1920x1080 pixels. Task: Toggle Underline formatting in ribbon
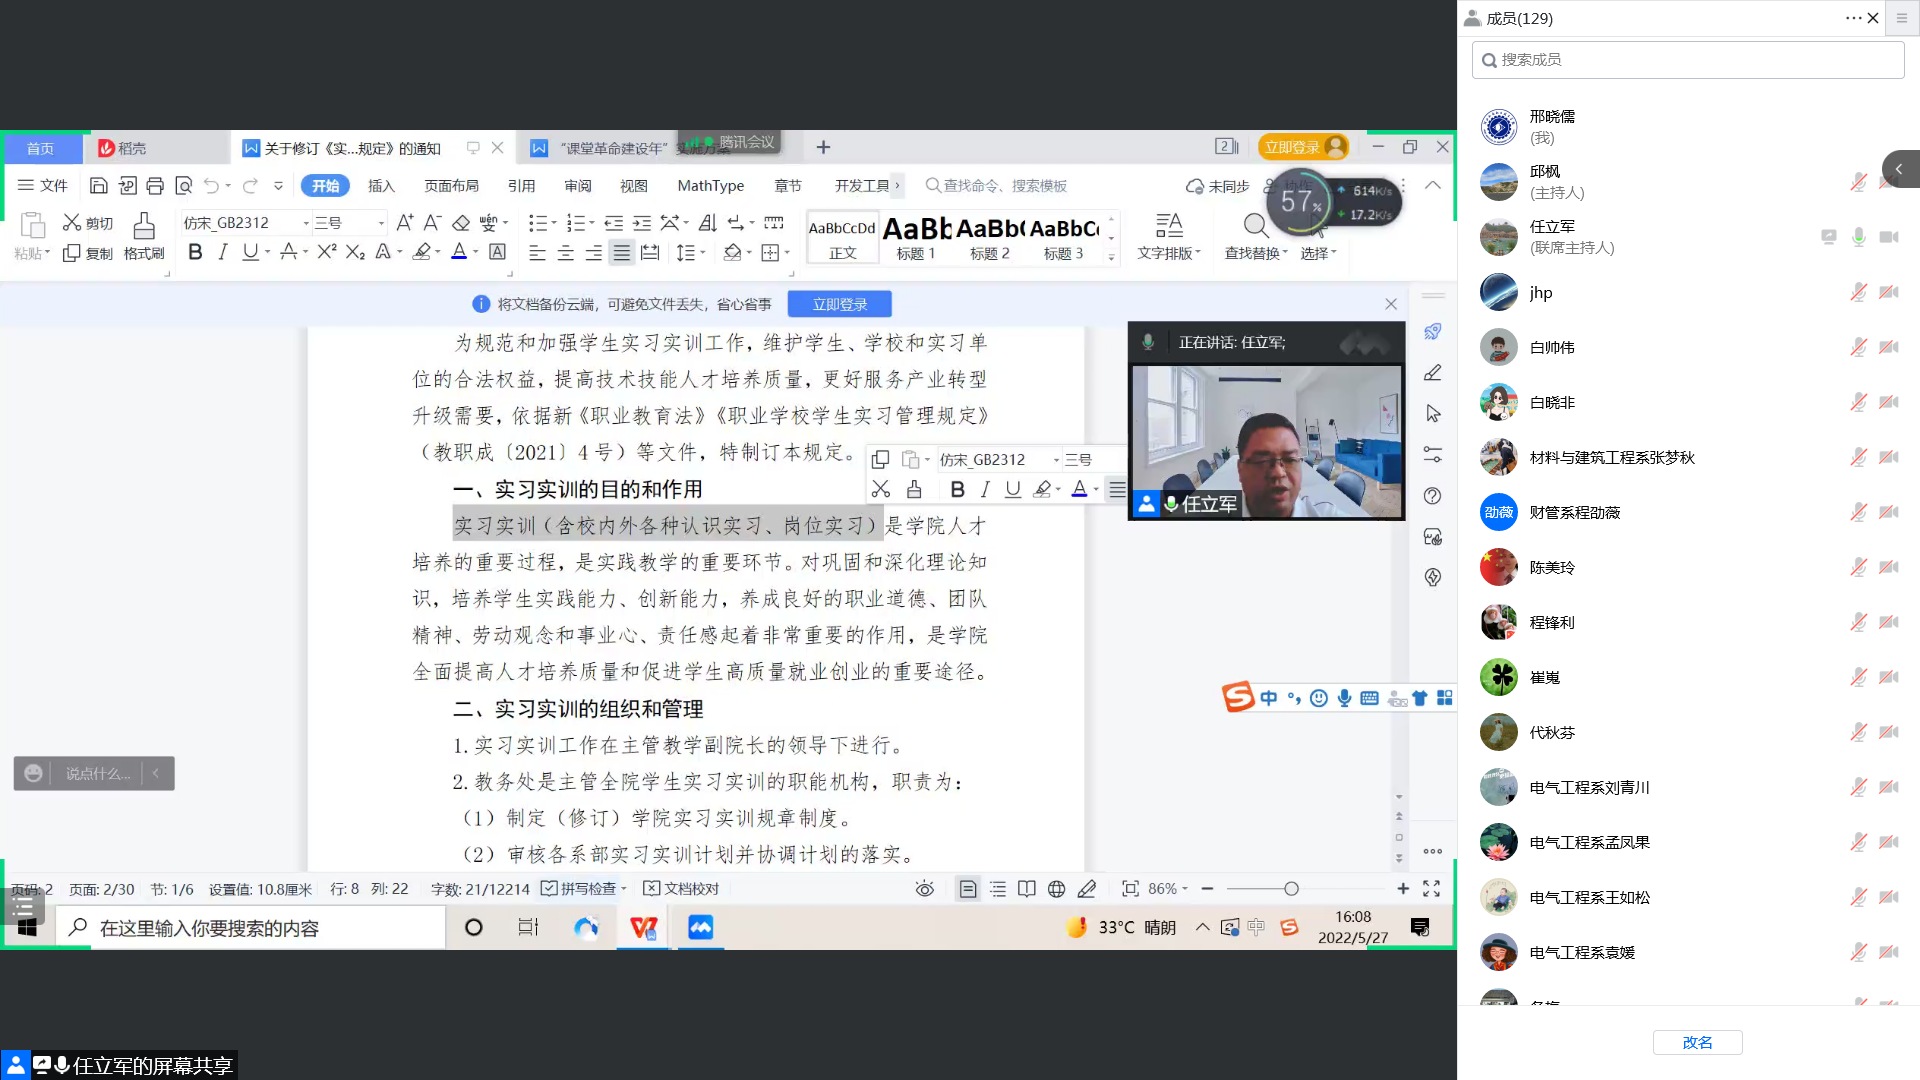[249, 252]
